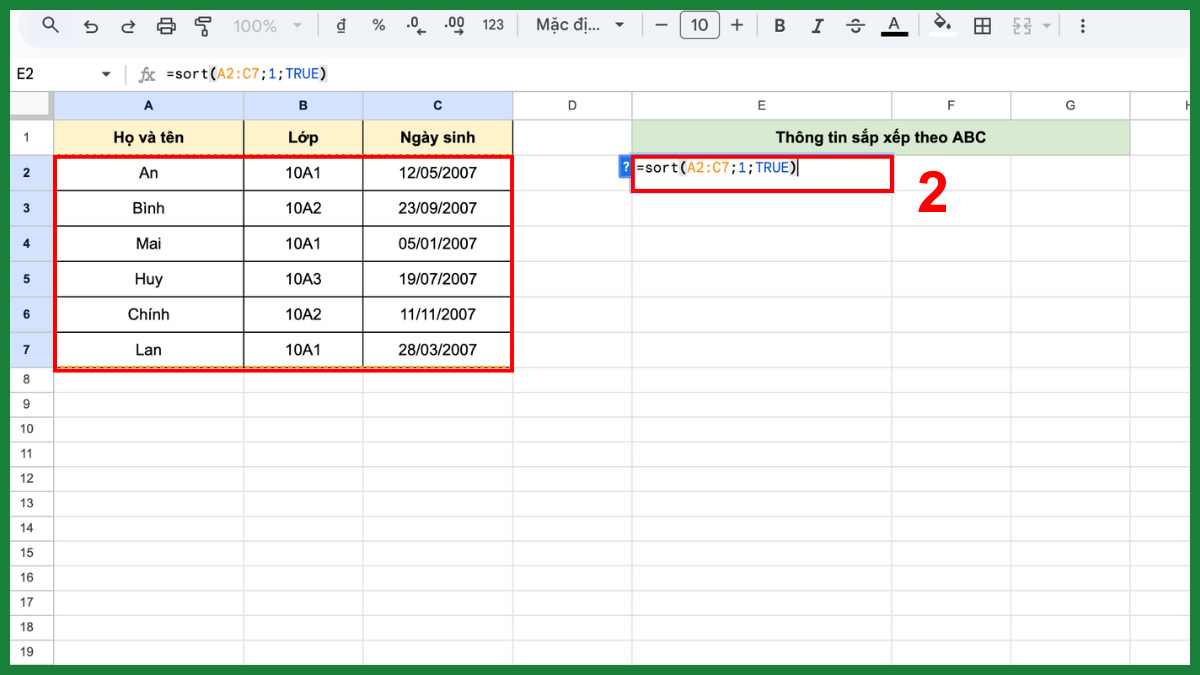Open the more options three-dot menu
Viewport: 1200px width, 675px height.
pos(1083,25)
